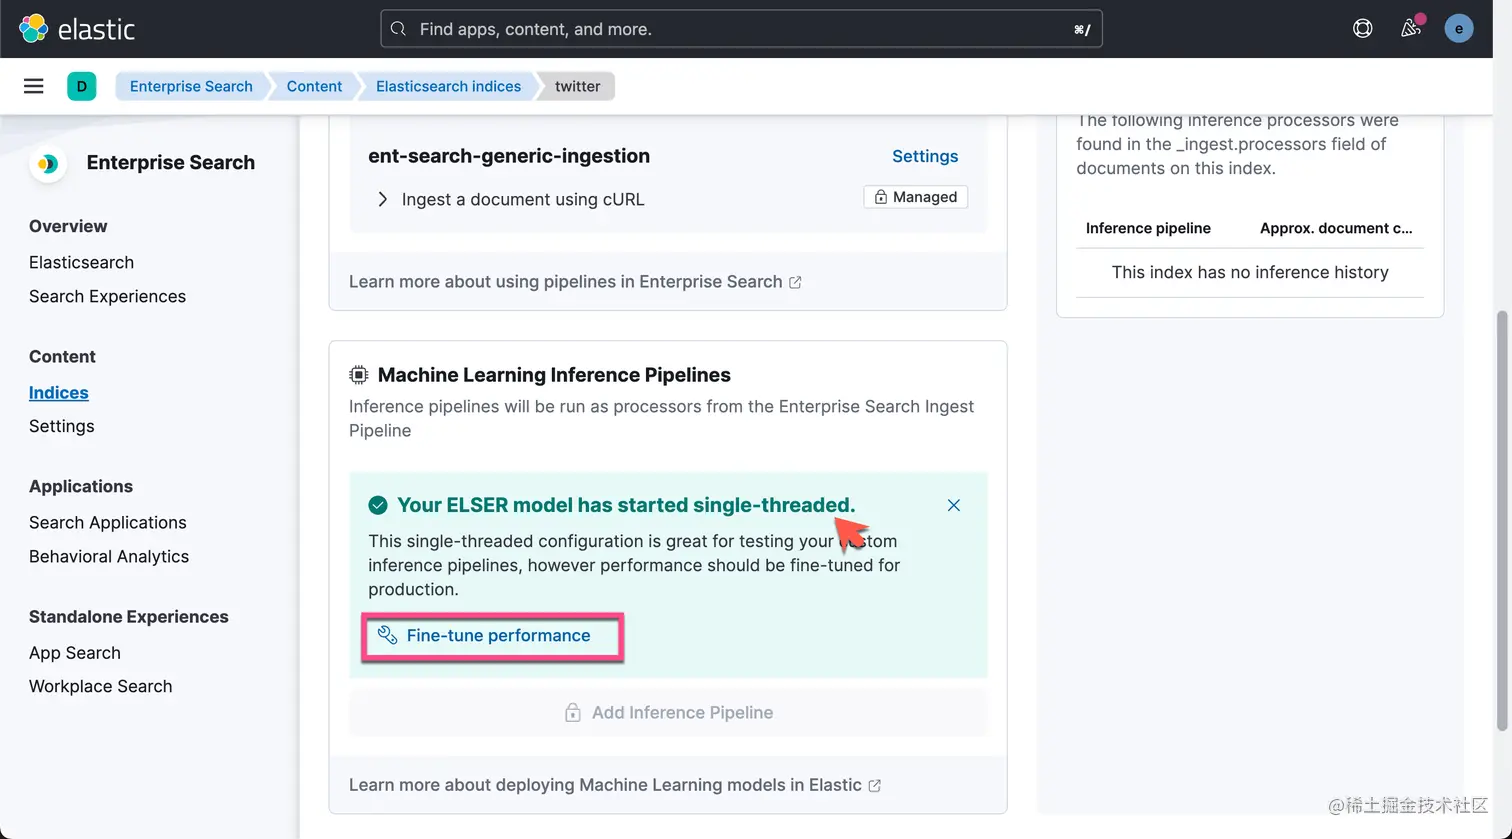Open the hamburger navigation menu
Screen dimensions: 1512x839
34,86
